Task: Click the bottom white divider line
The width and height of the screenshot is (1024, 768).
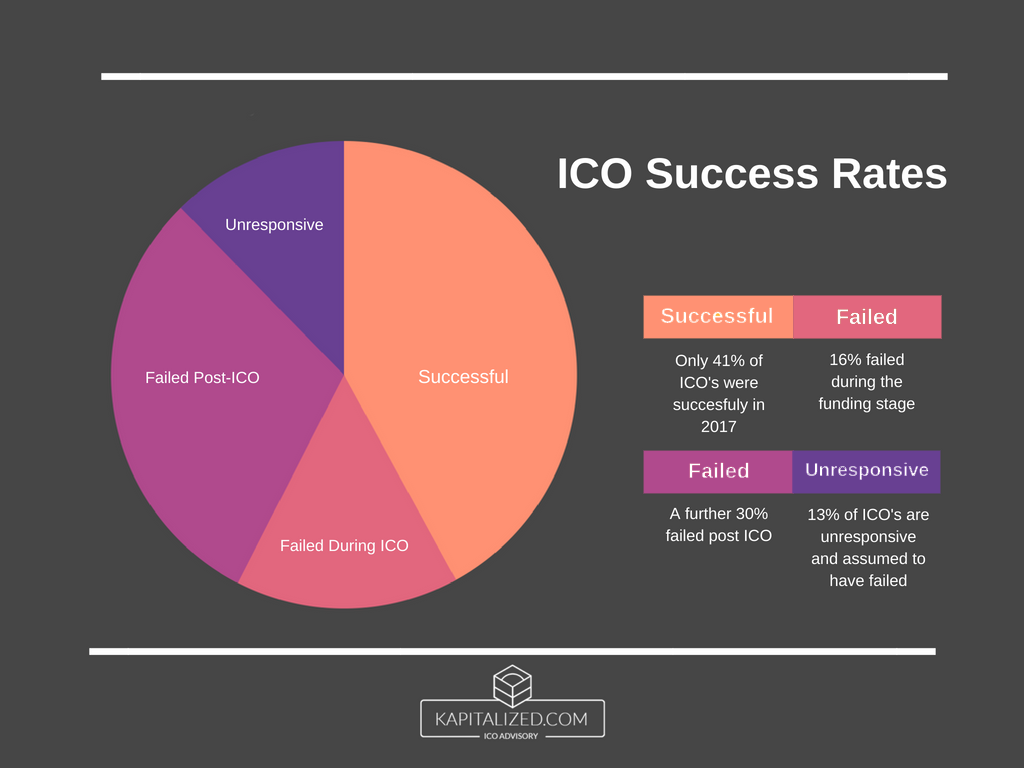Action: [x=512, y=651]
